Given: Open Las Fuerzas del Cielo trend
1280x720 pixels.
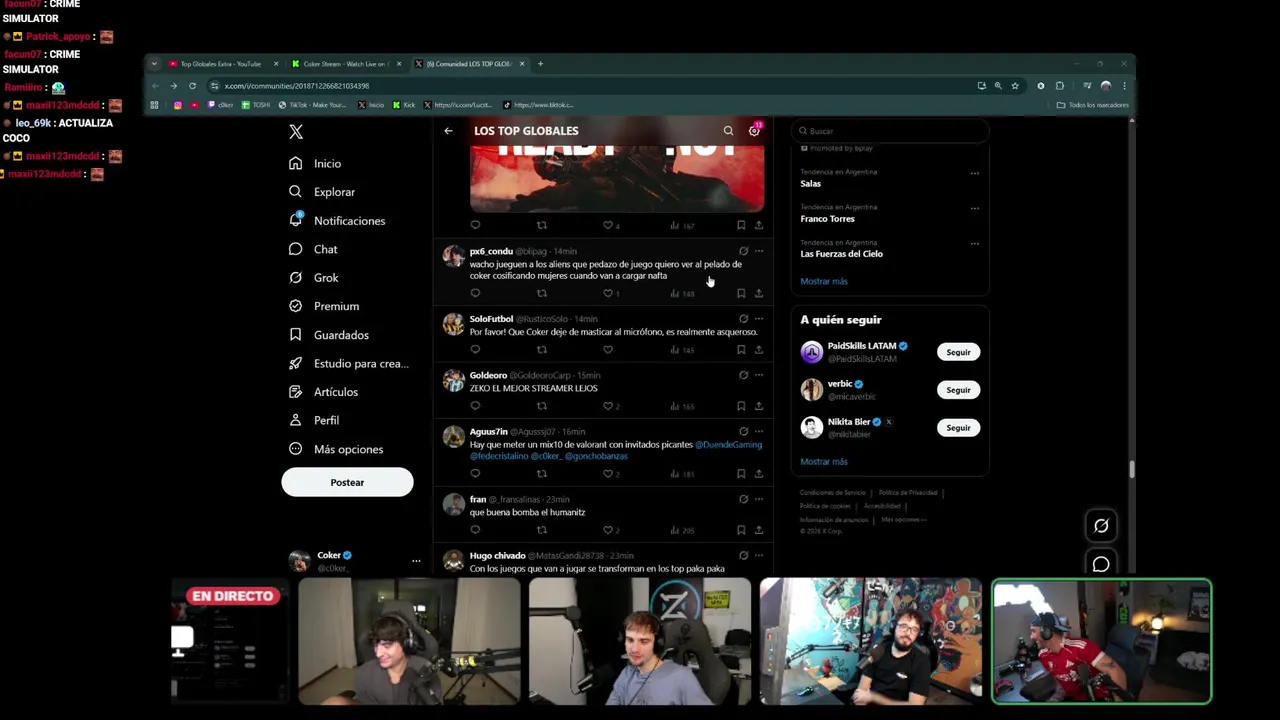Looking at the screenshot, I should click(x=841, y=254).
